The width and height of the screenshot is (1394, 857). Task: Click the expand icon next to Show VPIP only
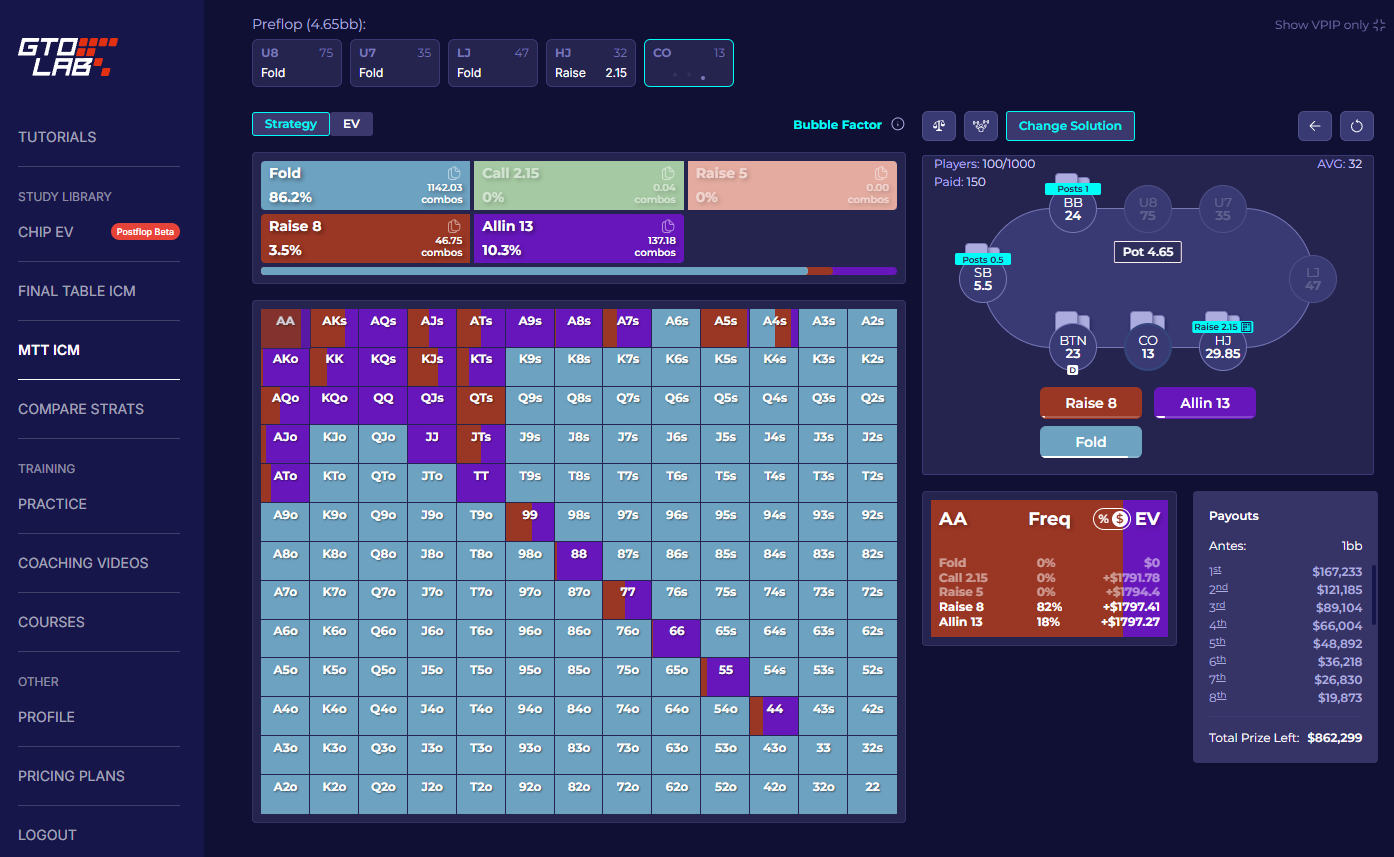1380,24
